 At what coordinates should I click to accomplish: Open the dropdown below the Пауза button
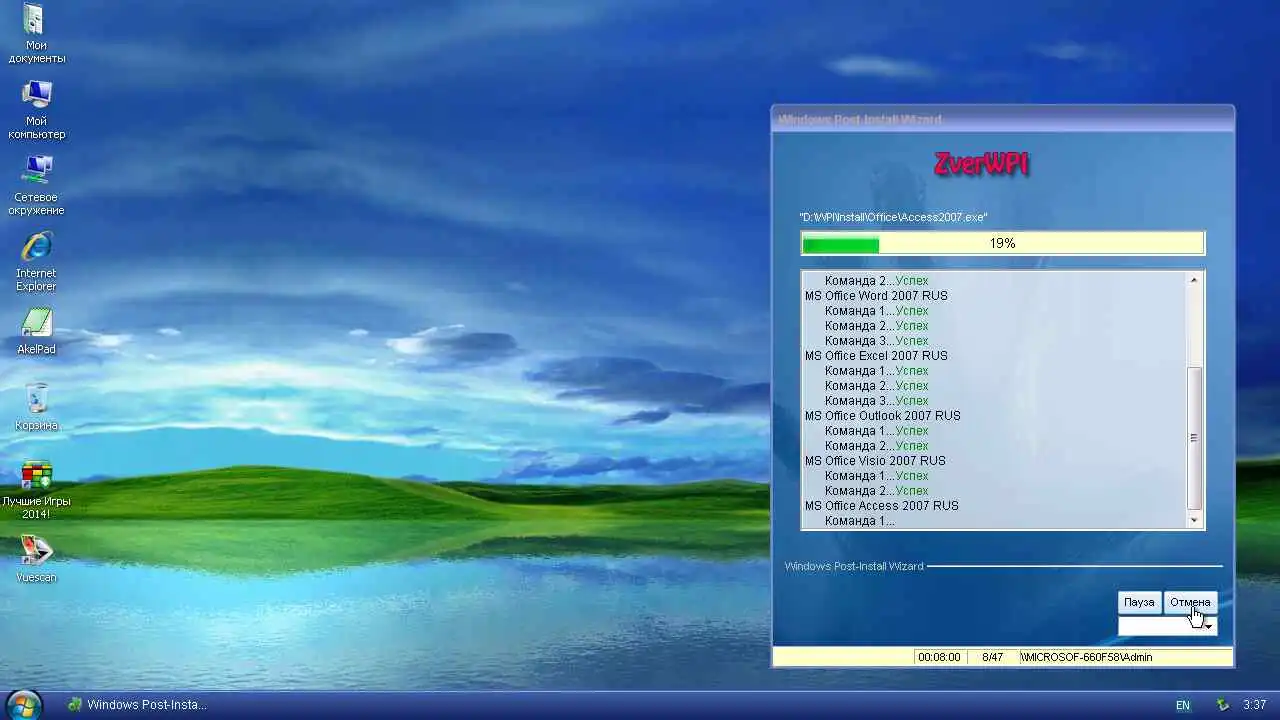coord(1167,626)
